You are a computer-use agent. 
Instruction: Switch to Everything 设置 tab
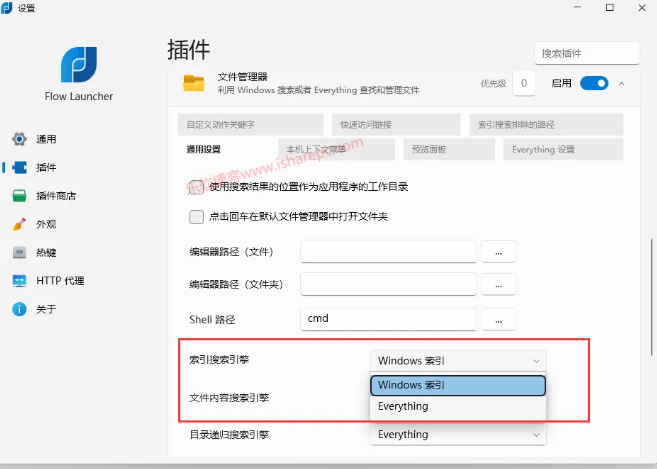click(563, 149)
